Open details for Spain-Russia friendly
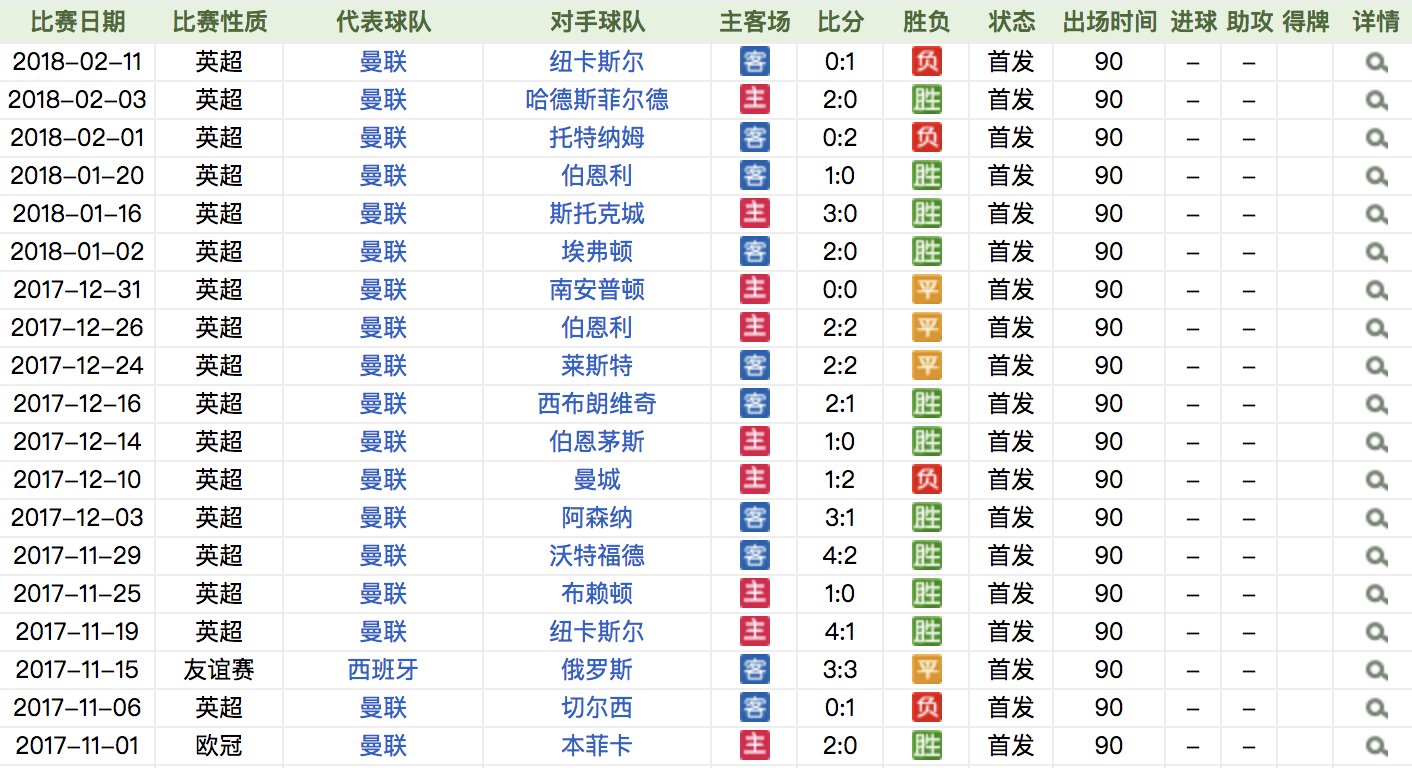 click(1377, 669)
